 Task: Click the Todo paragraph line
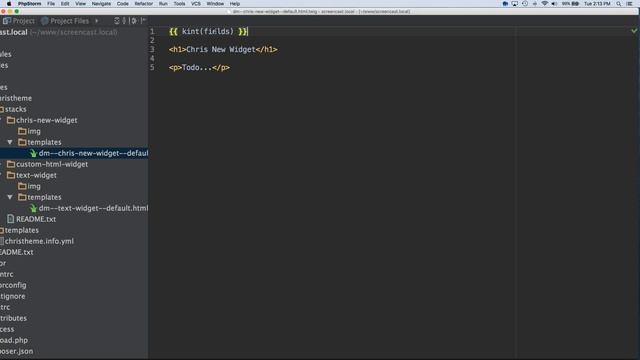tap(199, 68)
